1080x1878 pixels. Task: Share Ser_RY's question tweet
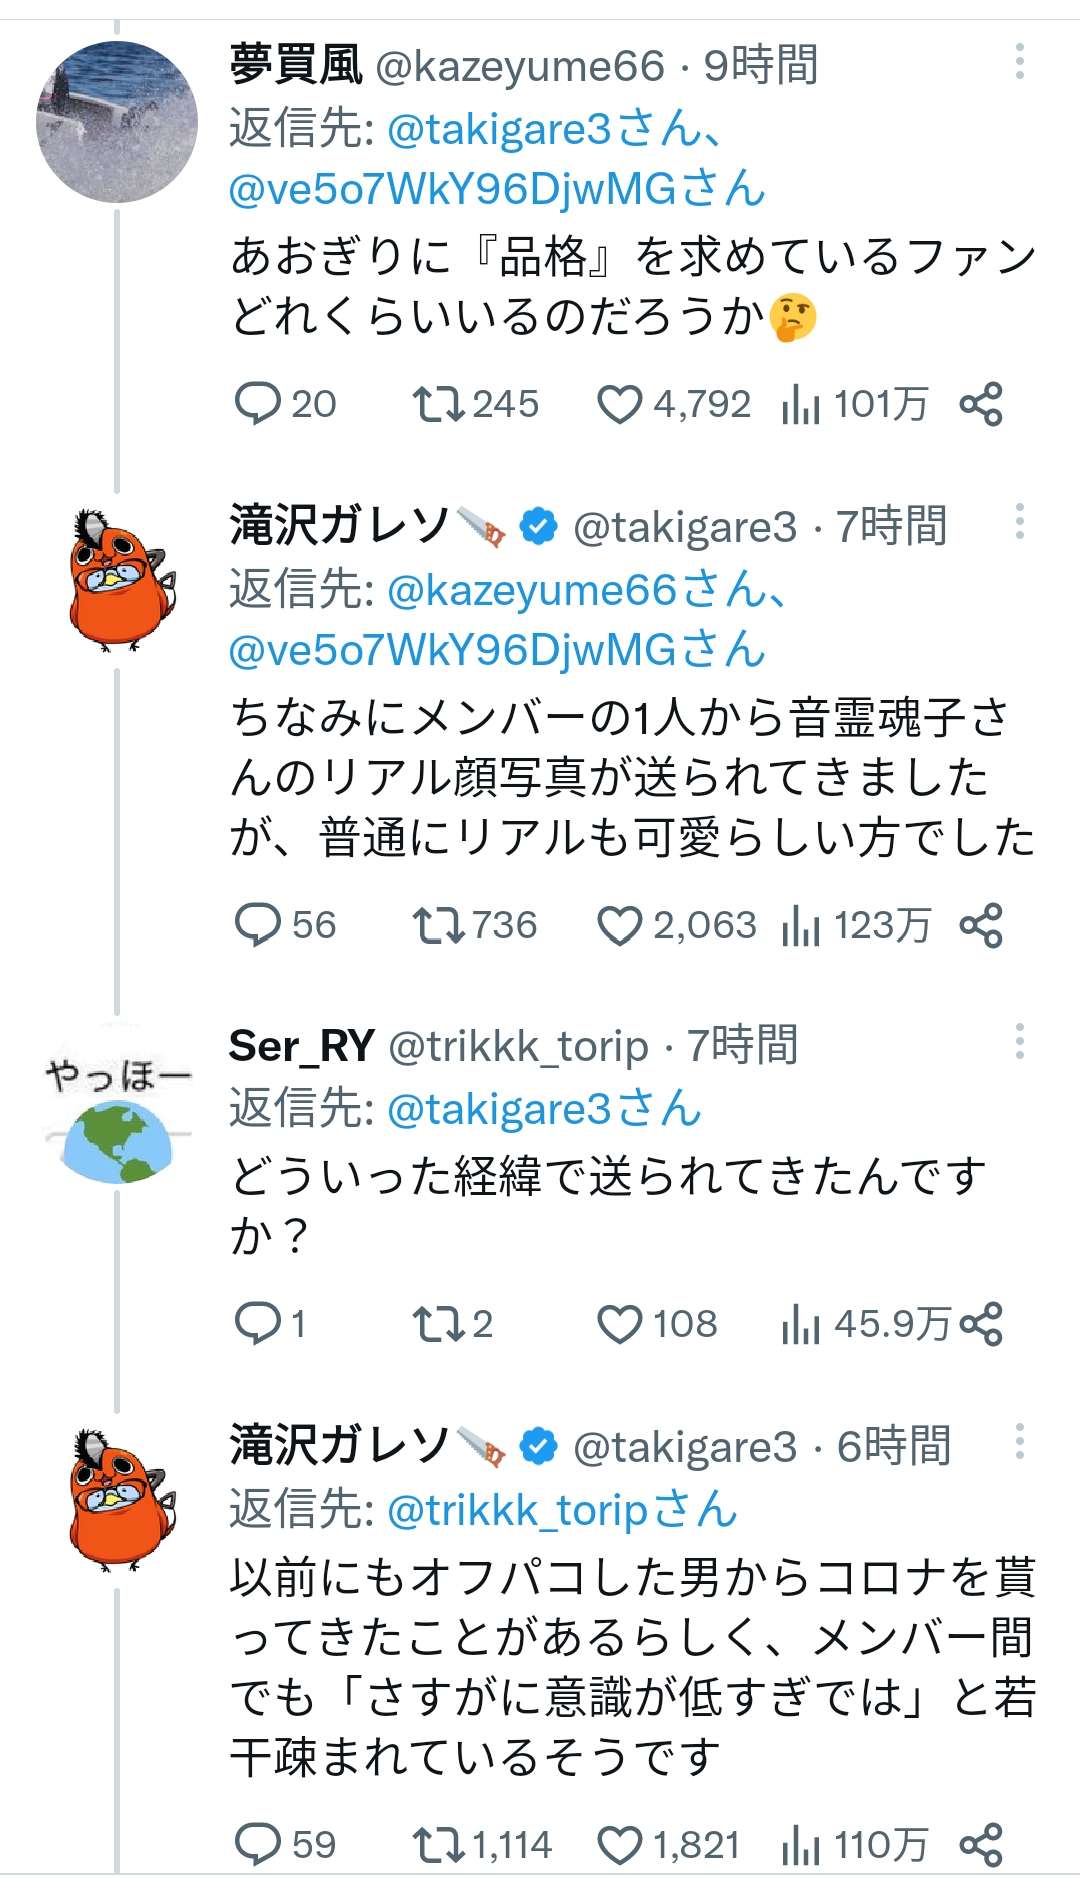(x=980, y=1324)
